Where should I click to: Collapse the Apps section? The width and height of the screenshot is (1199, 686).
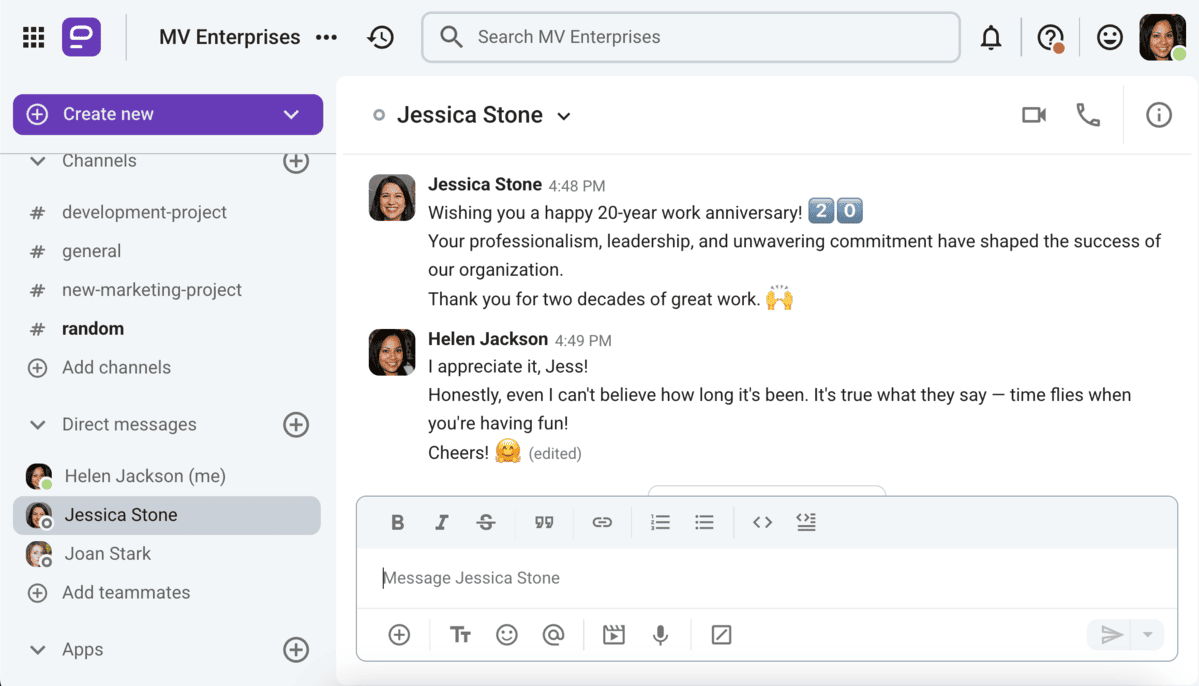point(37,649)
